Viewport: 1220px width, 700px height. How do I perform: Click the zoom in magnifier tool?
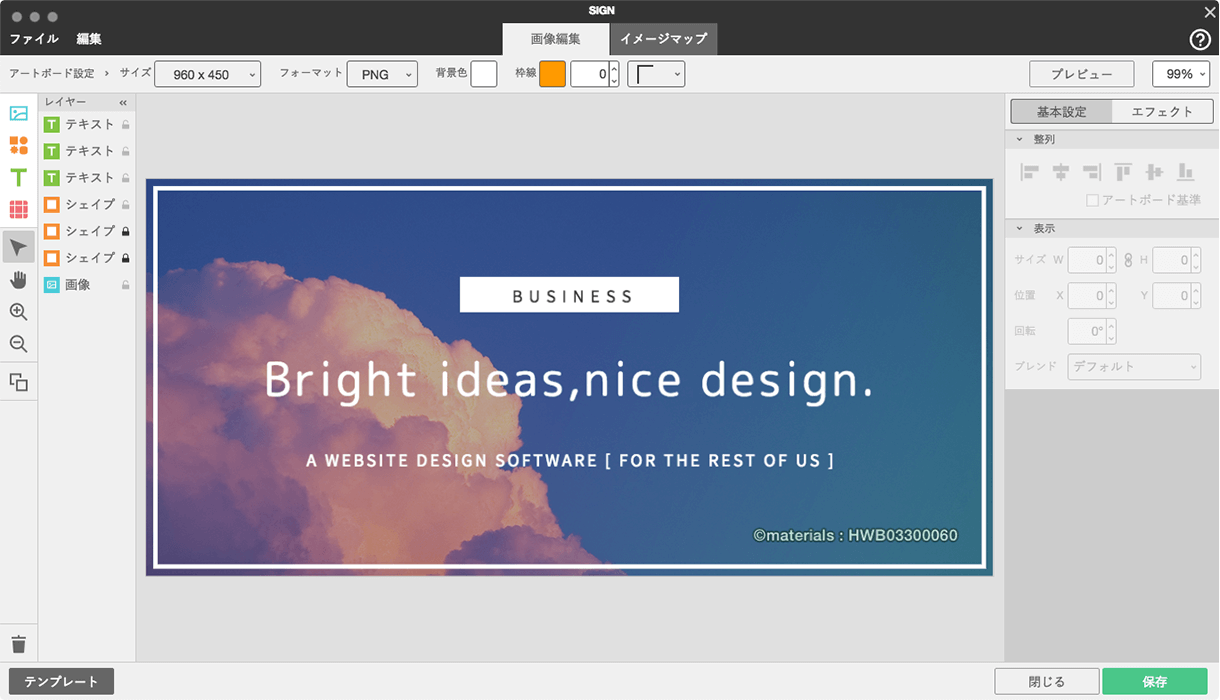18,312
